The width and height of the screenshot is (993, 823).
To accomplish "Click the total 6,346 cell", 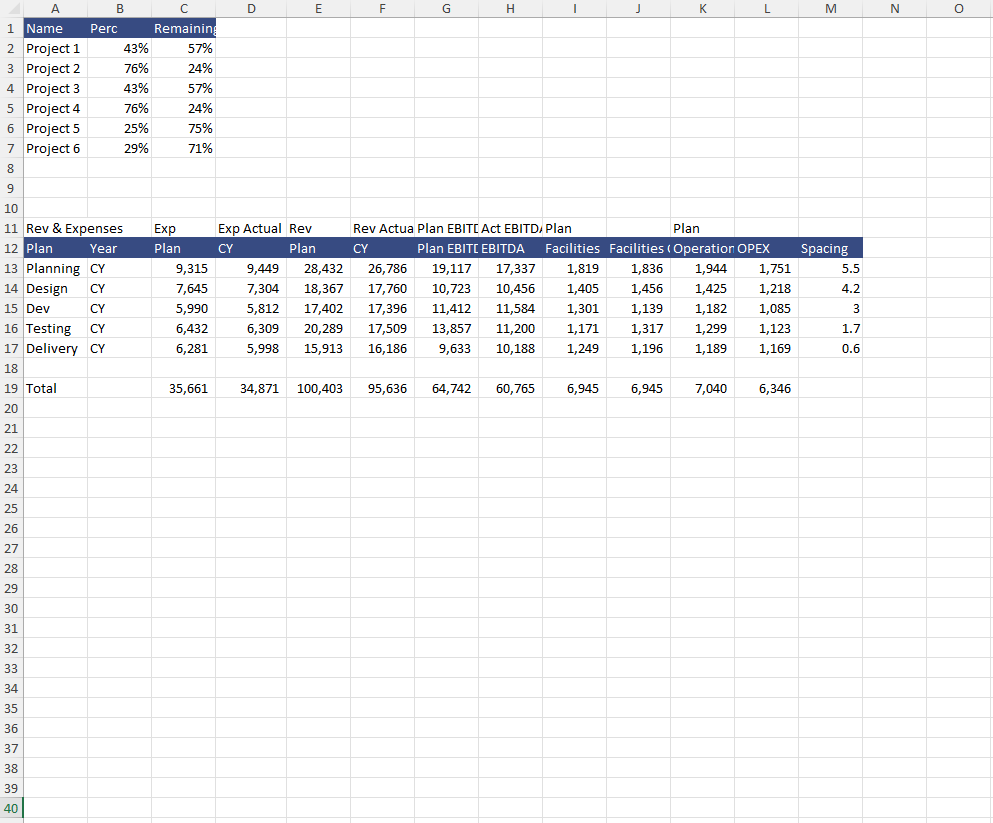I will [x=766, y=388].
